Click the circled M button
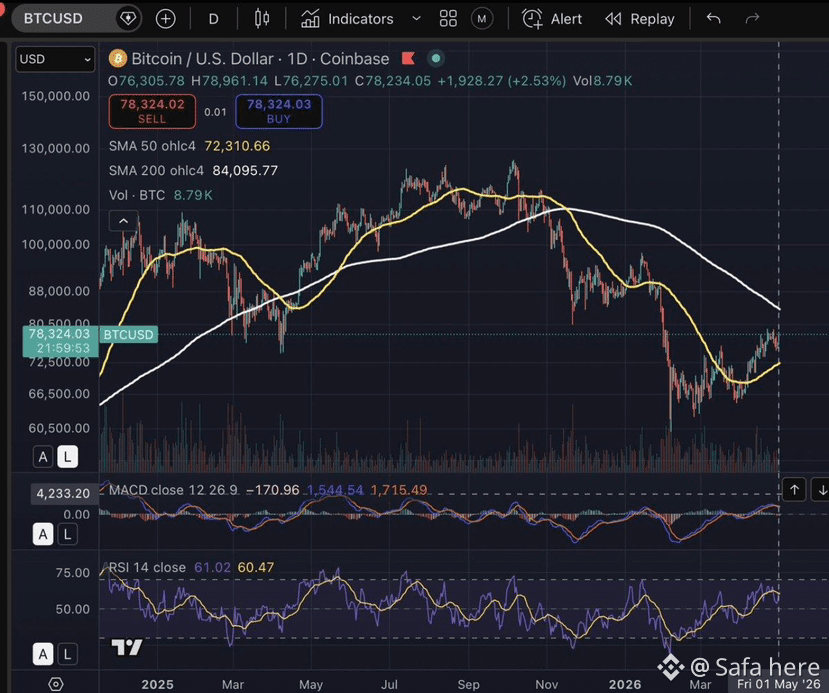Screen dimensions: 829x693 (x=482, y=20)
